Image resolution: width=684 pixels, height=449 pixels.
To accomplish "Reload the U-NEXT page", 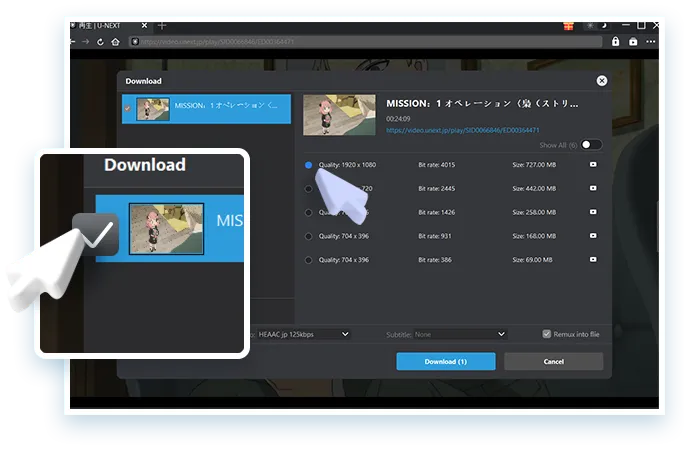I will [100, 42].
